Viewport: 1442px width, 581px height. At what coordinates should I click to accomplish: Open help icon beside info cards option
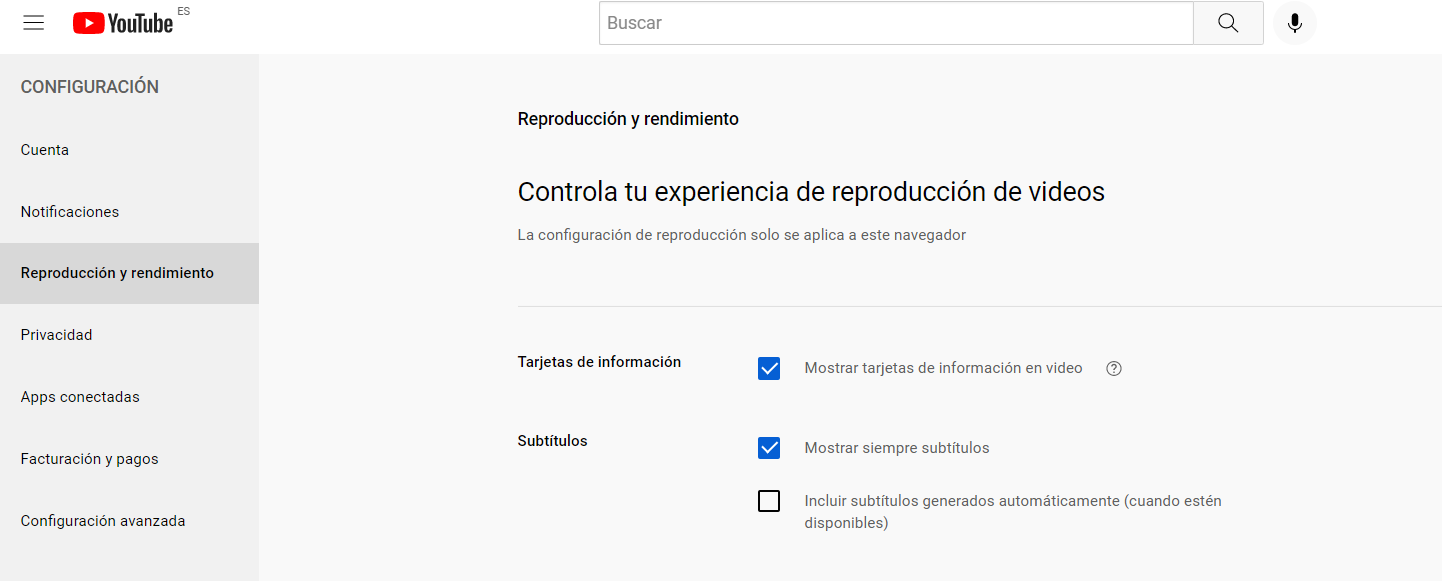click(1114, 368)
